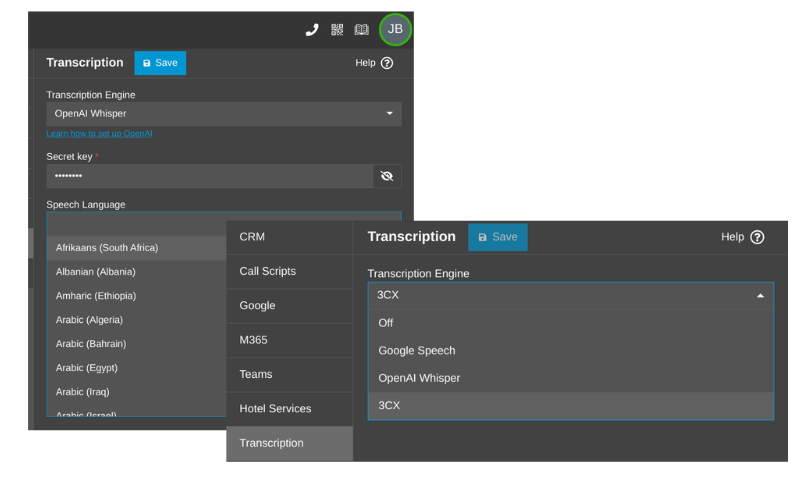Viewport: 800px width, 478px height.
Task: Click Help icon in the front Transcription panel
Action: pos(757,237)
